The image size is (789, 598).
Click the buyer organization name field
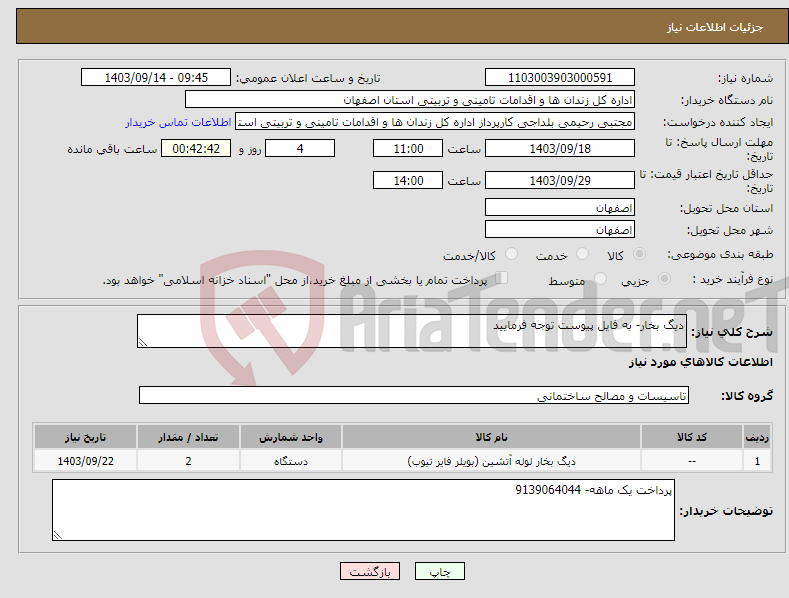coord(410,99)
